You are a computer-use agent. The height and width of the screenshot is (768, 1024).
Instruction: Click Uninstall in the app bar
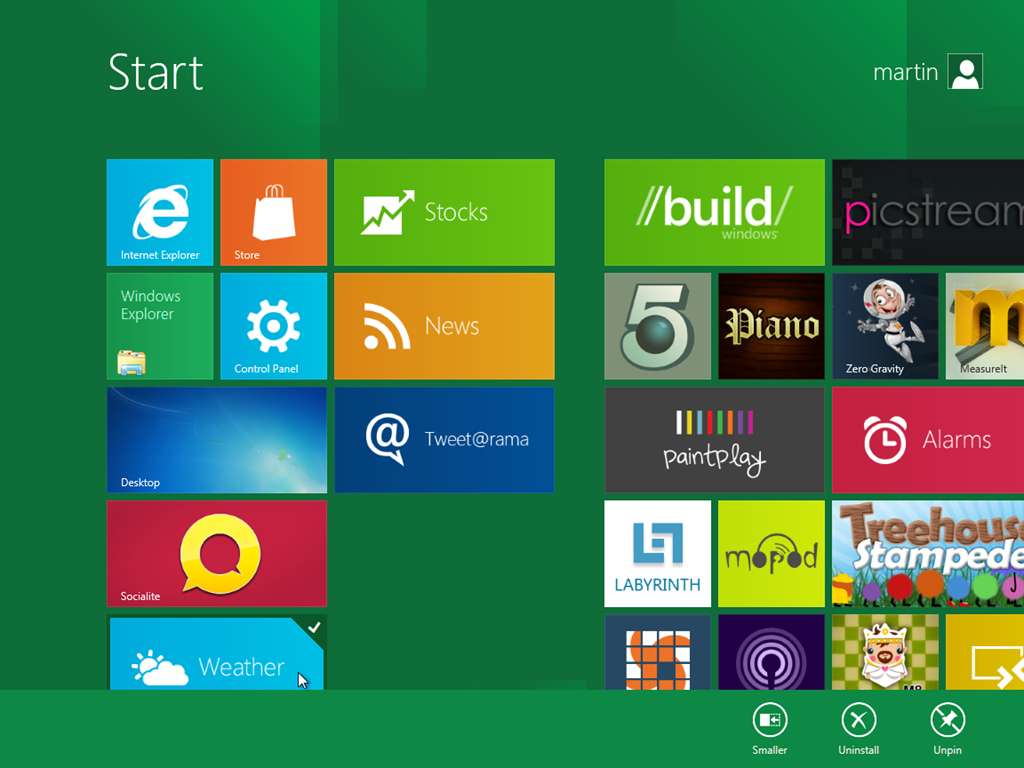pyautogui.click(x=859, y=729)
